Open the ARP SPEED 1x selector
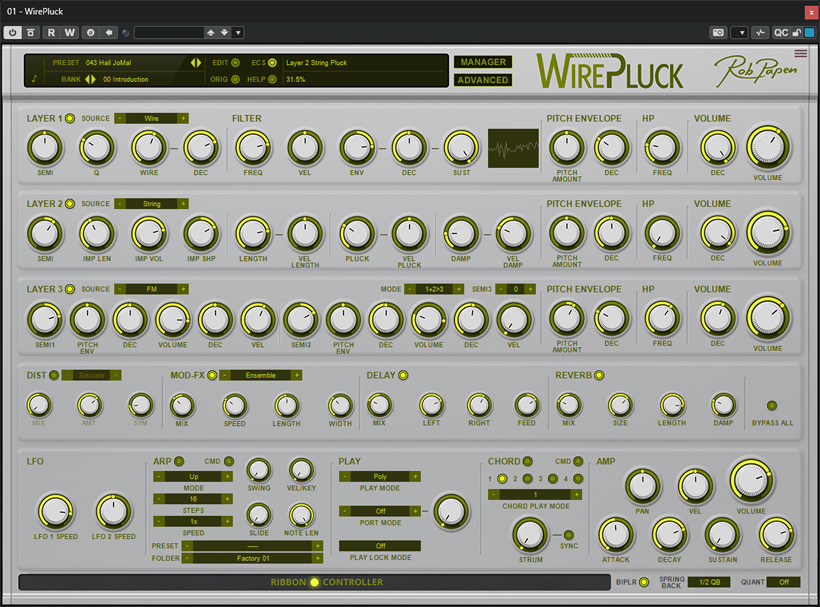820x607 pixels. click(193, 522)
